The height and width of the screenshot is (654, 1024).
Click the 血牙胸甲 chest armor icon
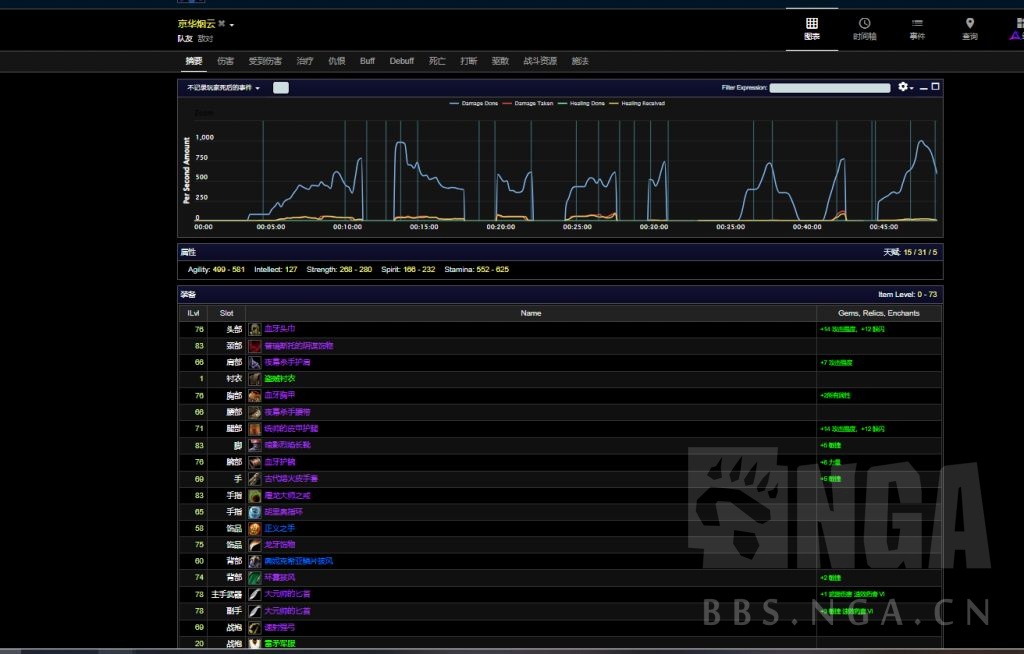coord(256,395)
